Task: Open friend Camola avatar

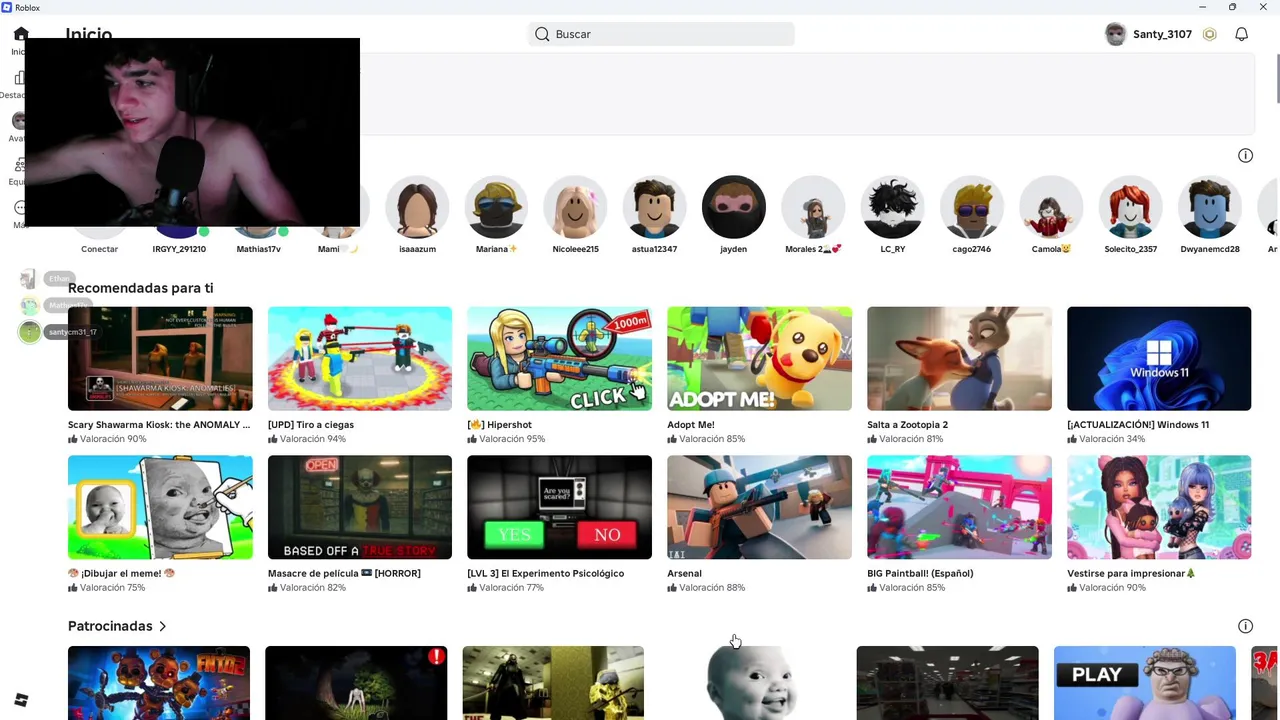Action: pyautogui.click(x=1051, y=207)
